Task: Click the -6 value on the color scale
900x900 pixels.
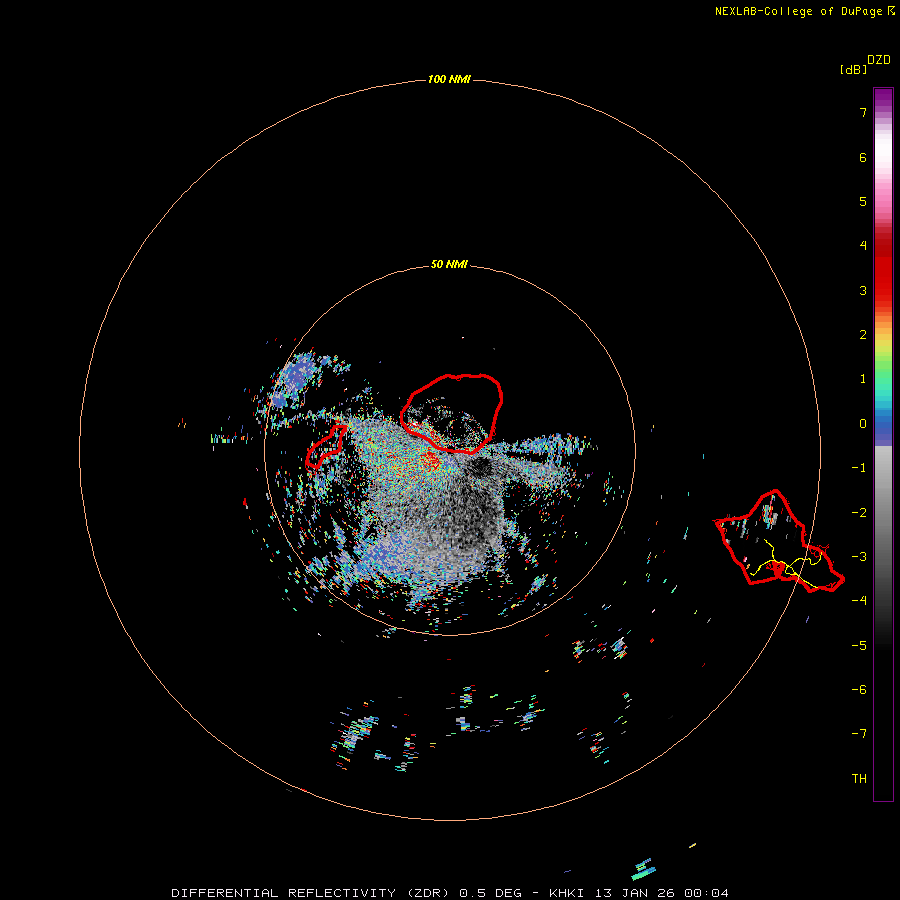Action: click(x=859, y=690)
